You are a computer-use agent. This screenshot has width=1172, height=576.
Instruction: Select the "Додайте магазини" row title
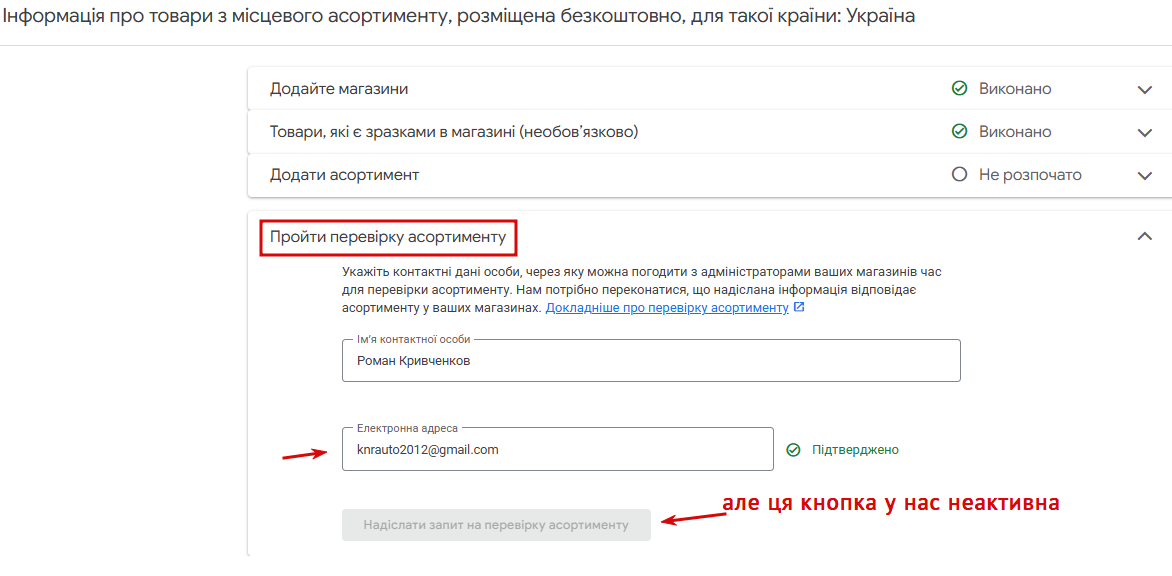pos(339,89)
